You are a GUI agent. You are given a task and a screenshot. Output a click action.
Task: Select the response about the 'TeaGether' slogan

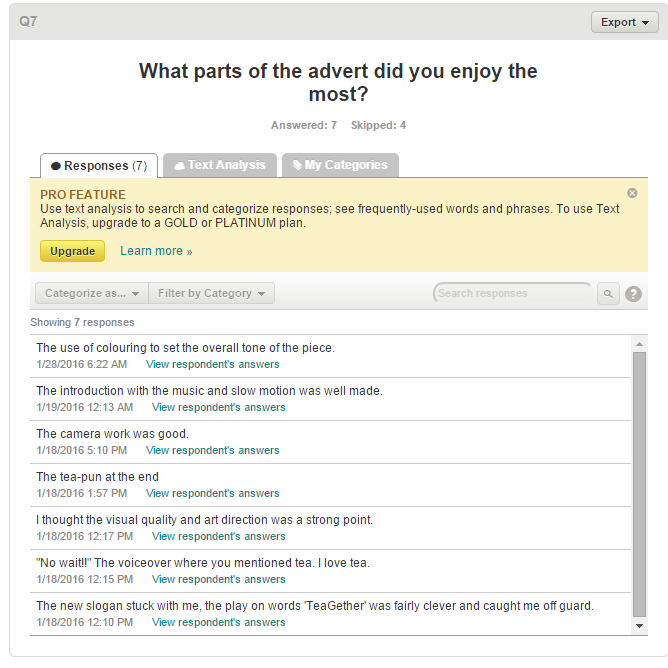(315, 606)
